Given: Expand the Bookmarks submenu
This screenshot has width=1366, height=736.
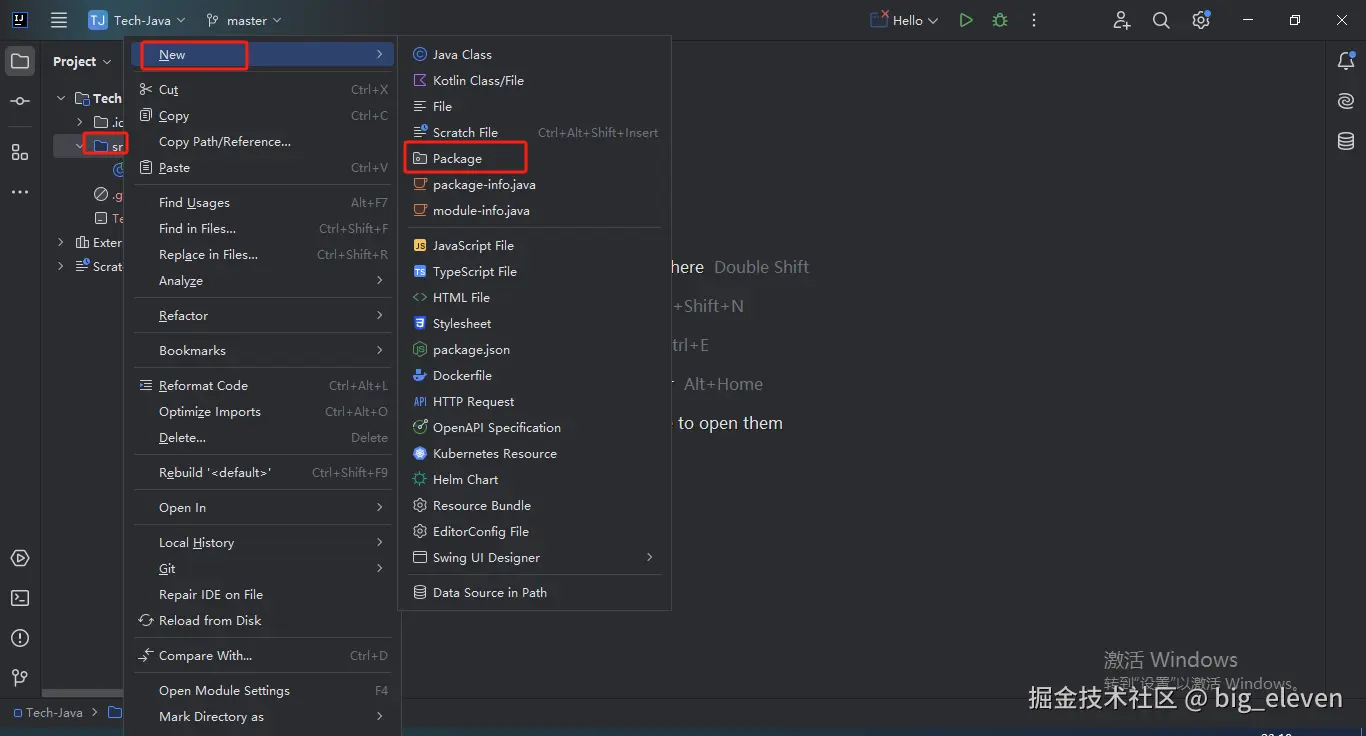Looking at the screenshot, I should (263, 350).
